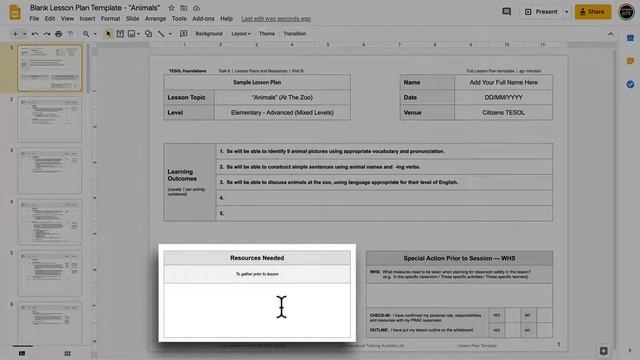640x360 pixels.
Task: Click empty learning outcome row 4
Action: [x=384, y=198]
